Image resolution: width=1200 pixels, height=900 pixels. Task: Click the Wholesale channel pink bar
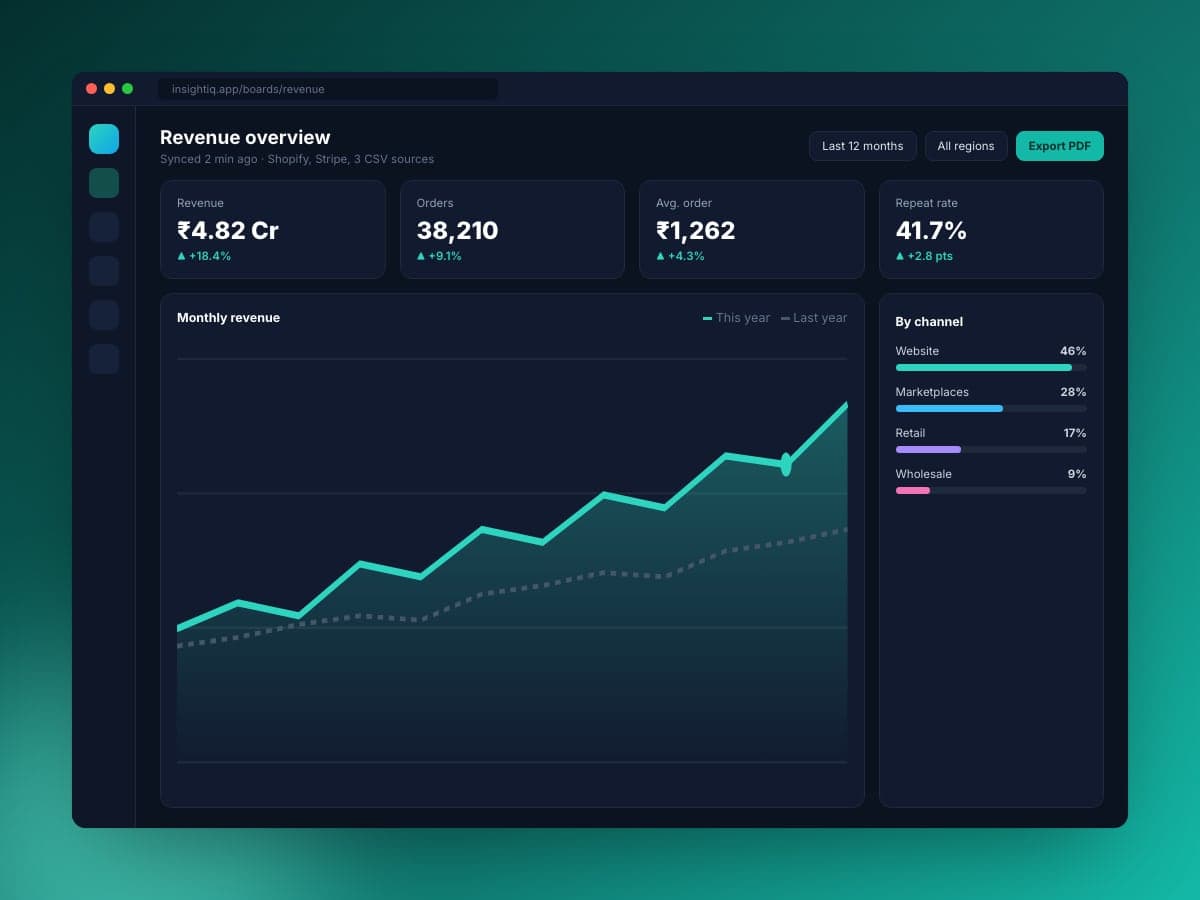[913, 491]
